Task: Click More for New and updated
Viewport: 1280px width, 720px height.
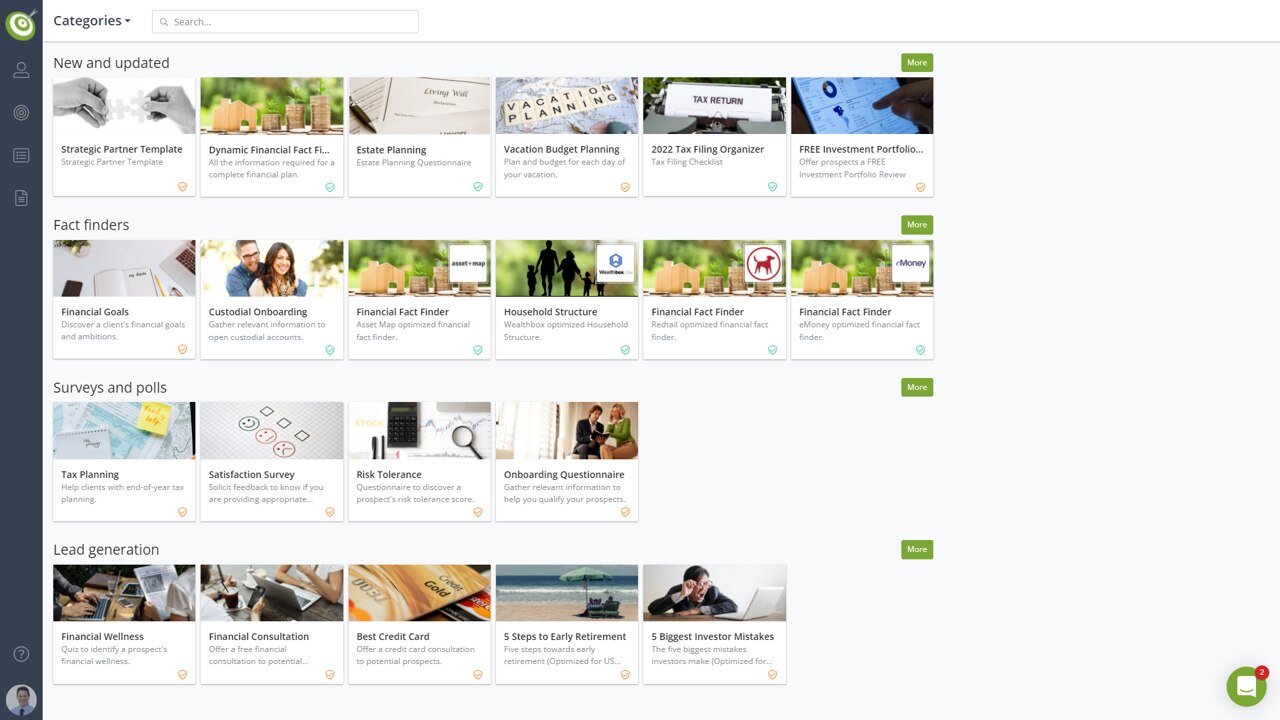Action: point(916,62)
